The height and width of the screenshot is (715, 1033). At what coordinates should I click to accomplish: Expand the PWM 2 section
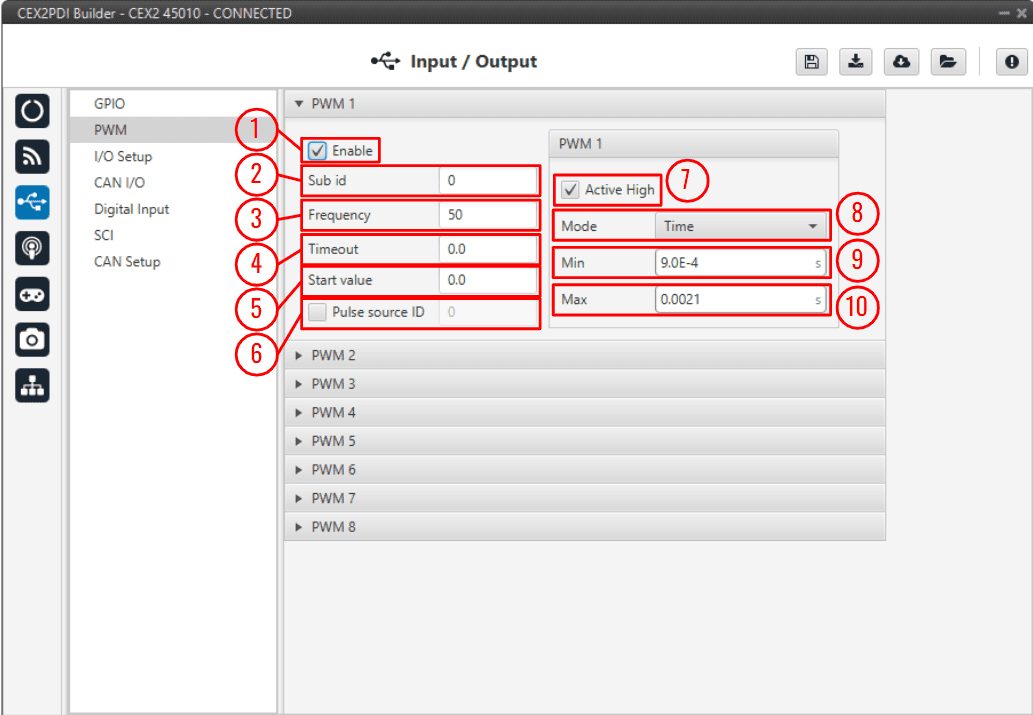(584, 355)
